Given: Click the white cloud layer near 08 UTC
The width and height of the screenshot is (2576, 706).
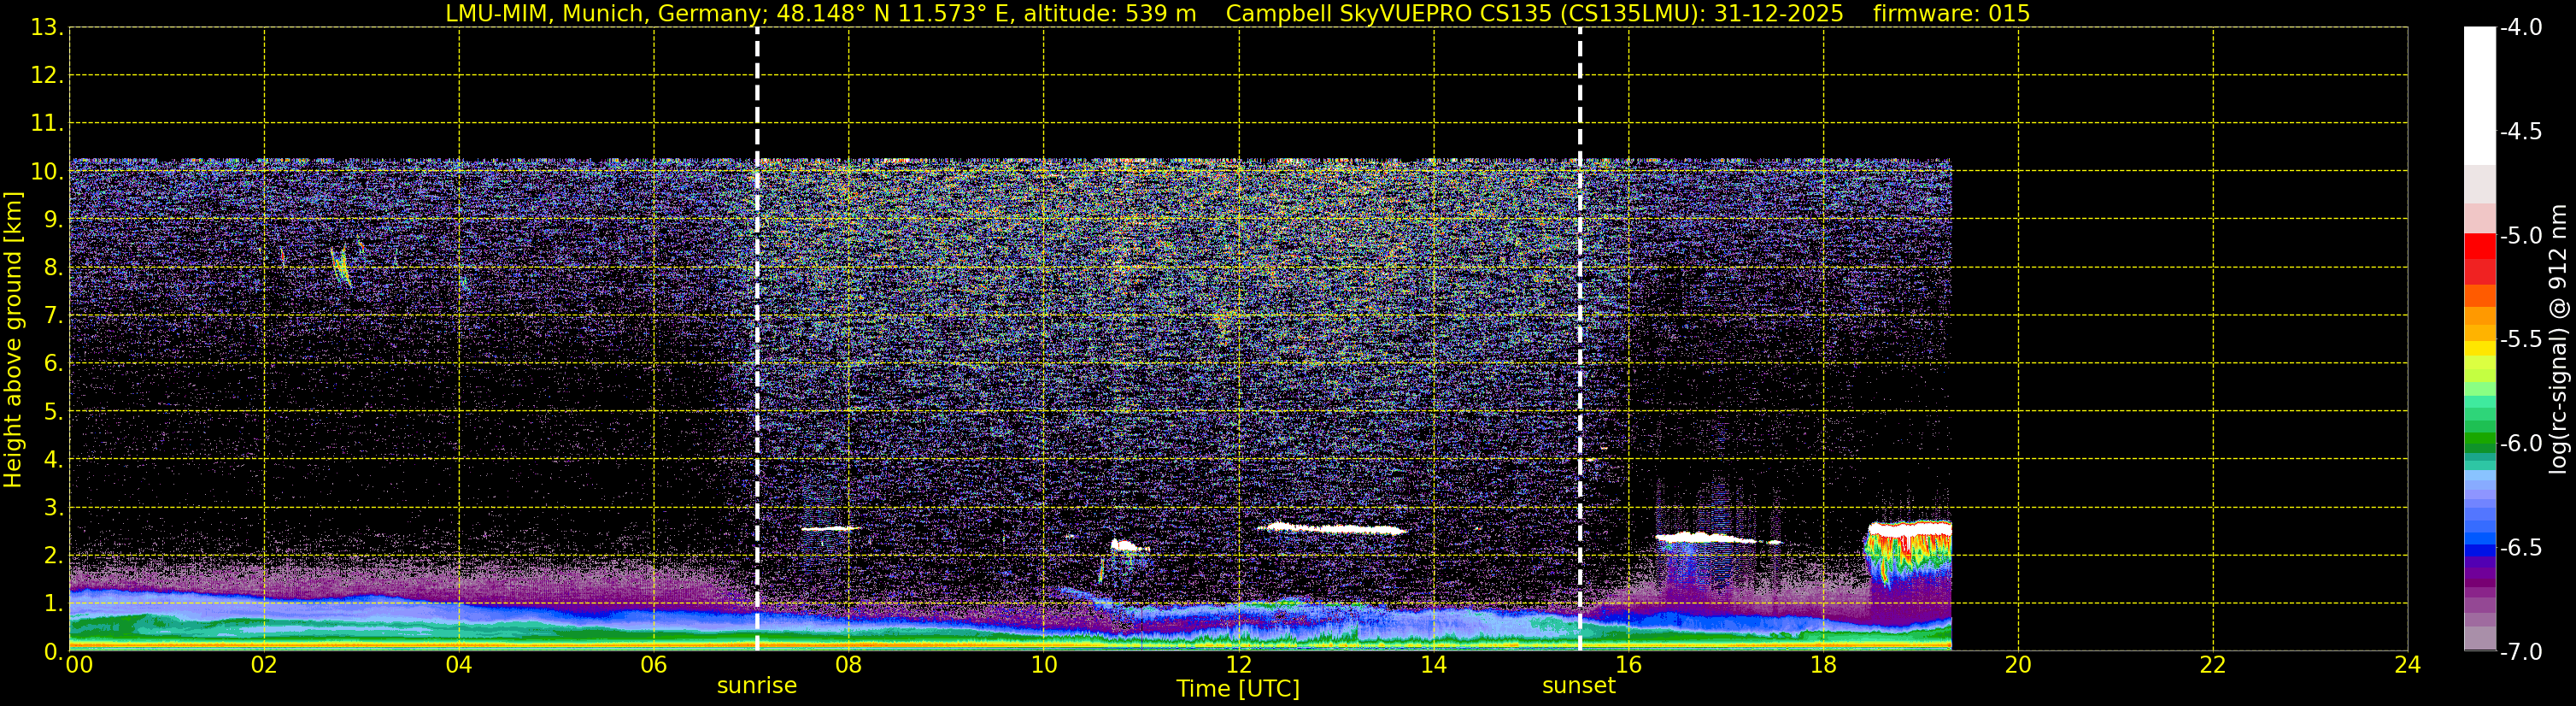Looking at the screenshot, I should [x=830, y=528].
